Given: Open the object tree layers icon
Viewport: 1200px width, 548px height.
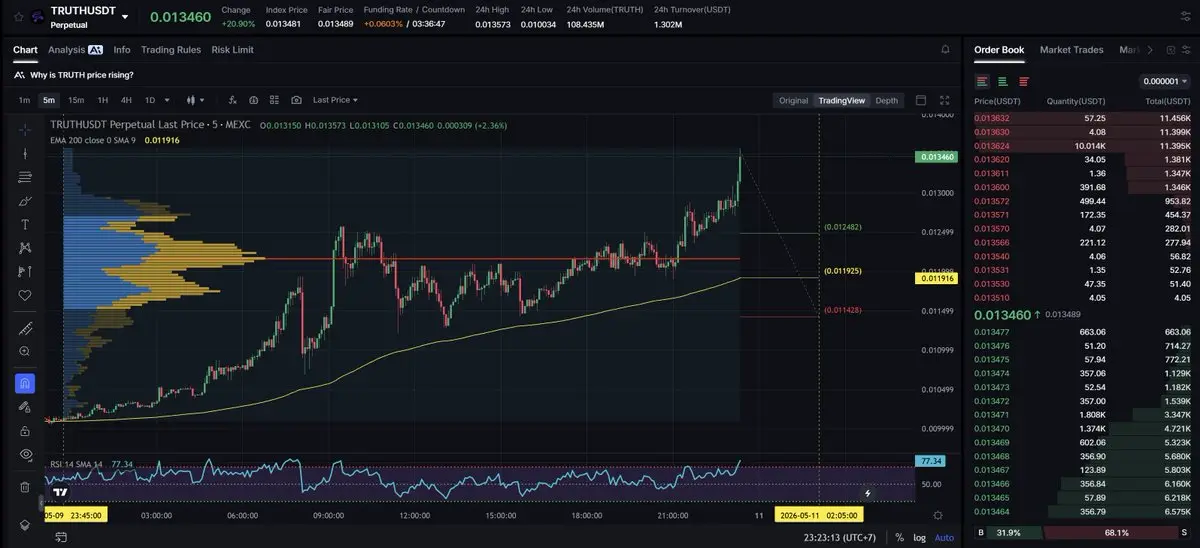Looking at the screenshot, I should pyautogui.click(x=25, y=525).
